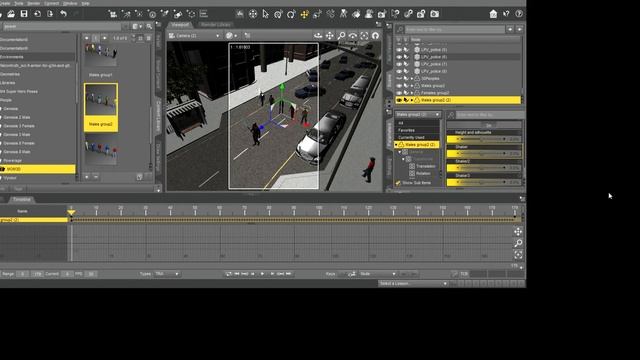Image resolution: width=640 pixels, height=360 pixels.
Task: Click the Home icon in top-right toolbar
Action: 493,14
